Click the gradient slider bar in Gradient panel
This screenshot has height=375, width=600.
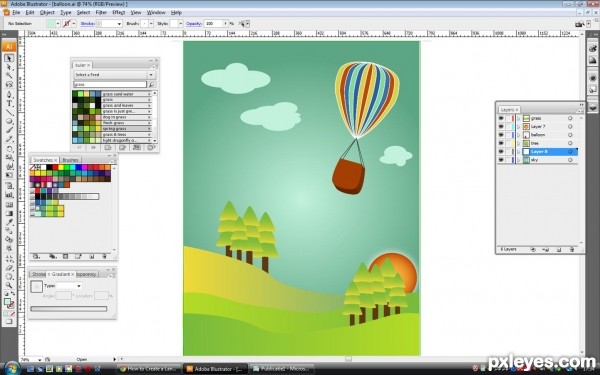coord(69,309)
